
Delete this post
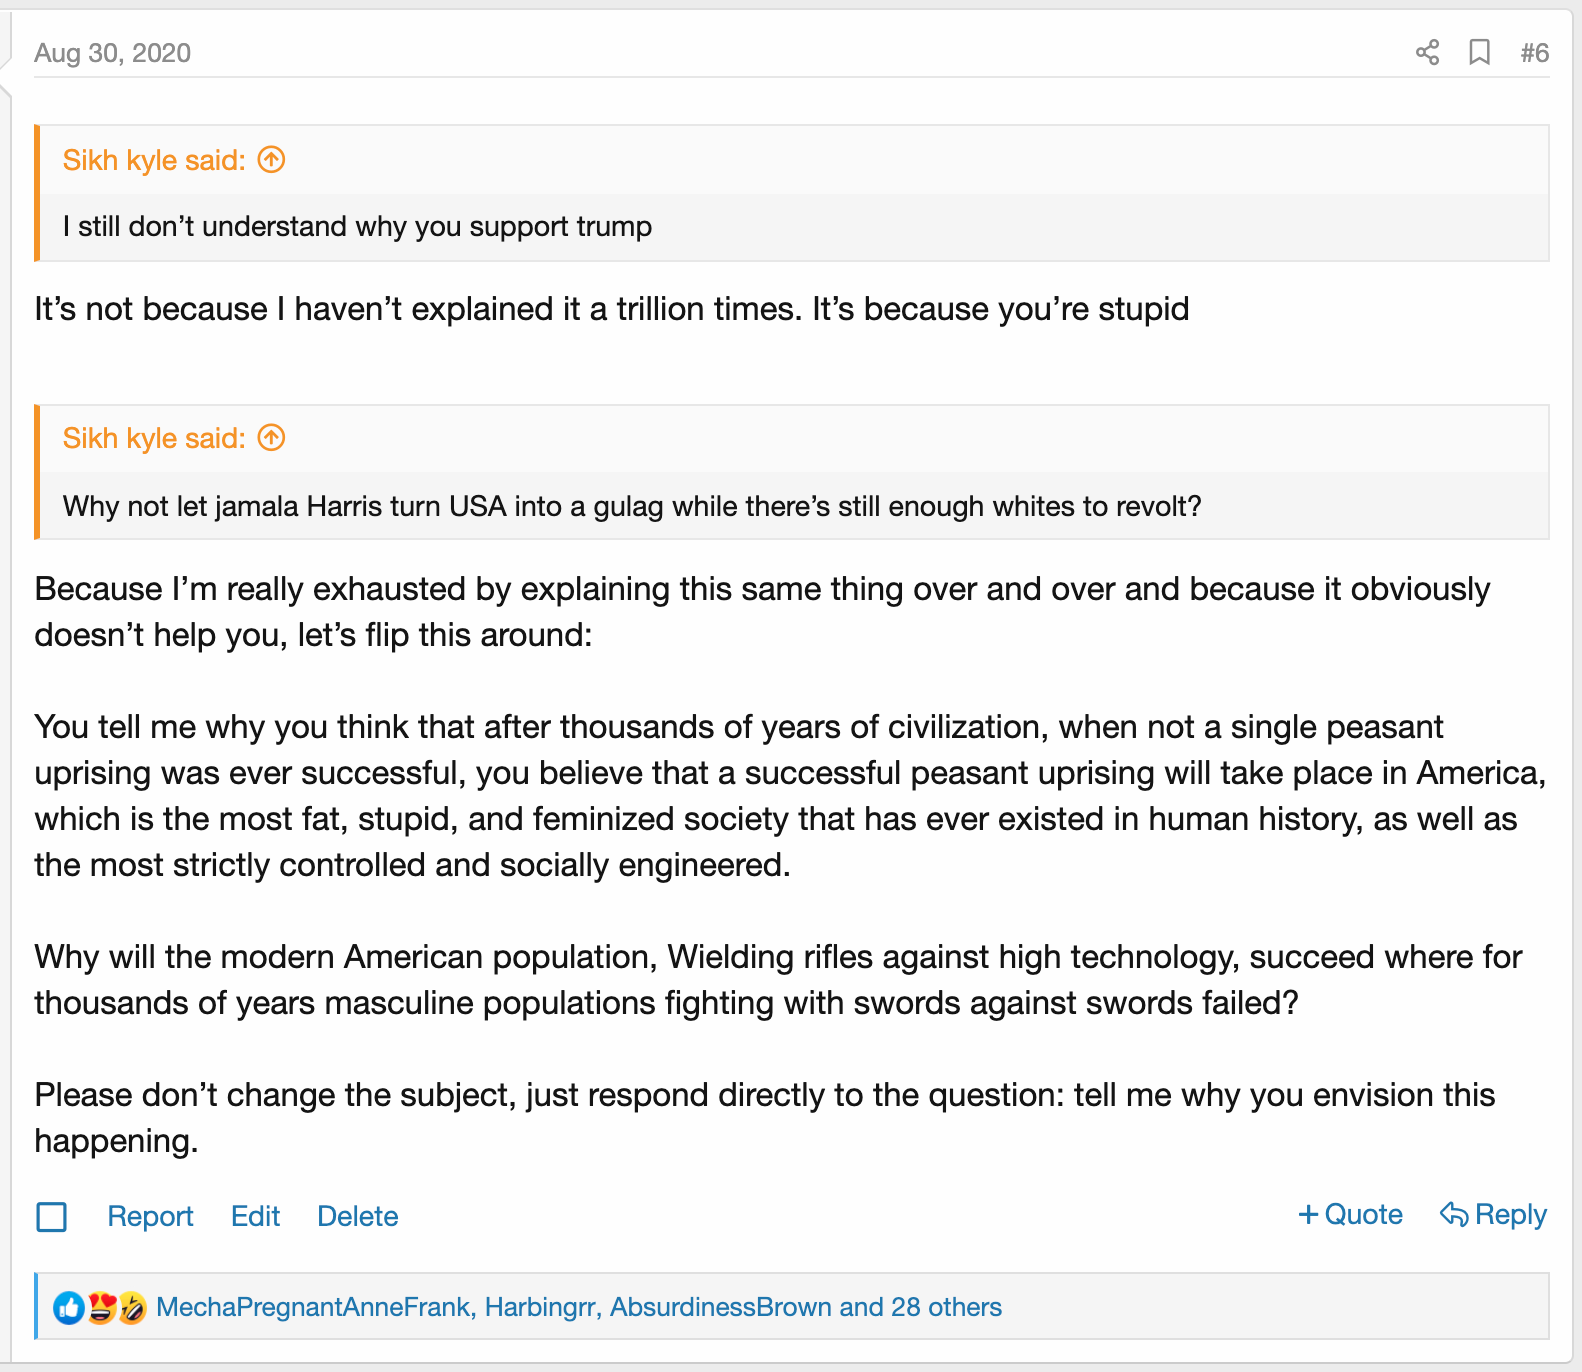[x=357, y=1217]
